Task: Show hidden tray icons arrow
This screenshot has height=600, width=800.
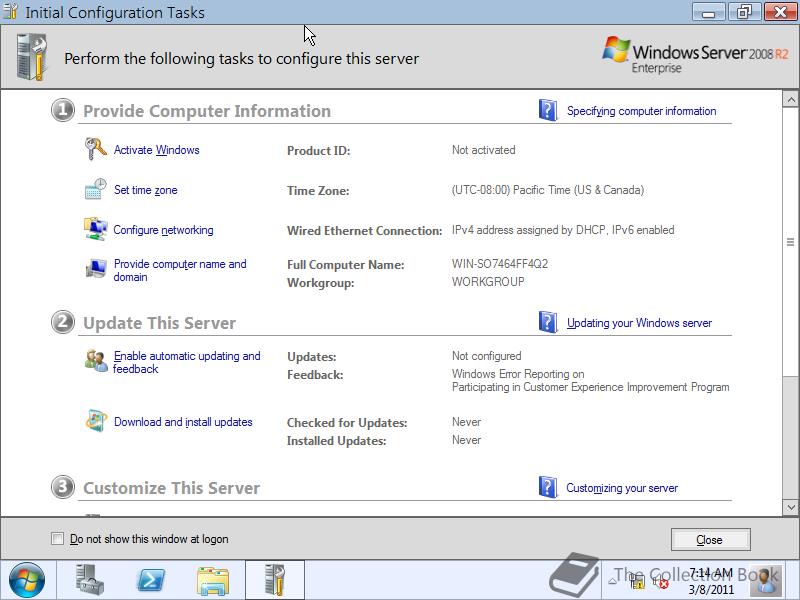Action: pos(613,581)
